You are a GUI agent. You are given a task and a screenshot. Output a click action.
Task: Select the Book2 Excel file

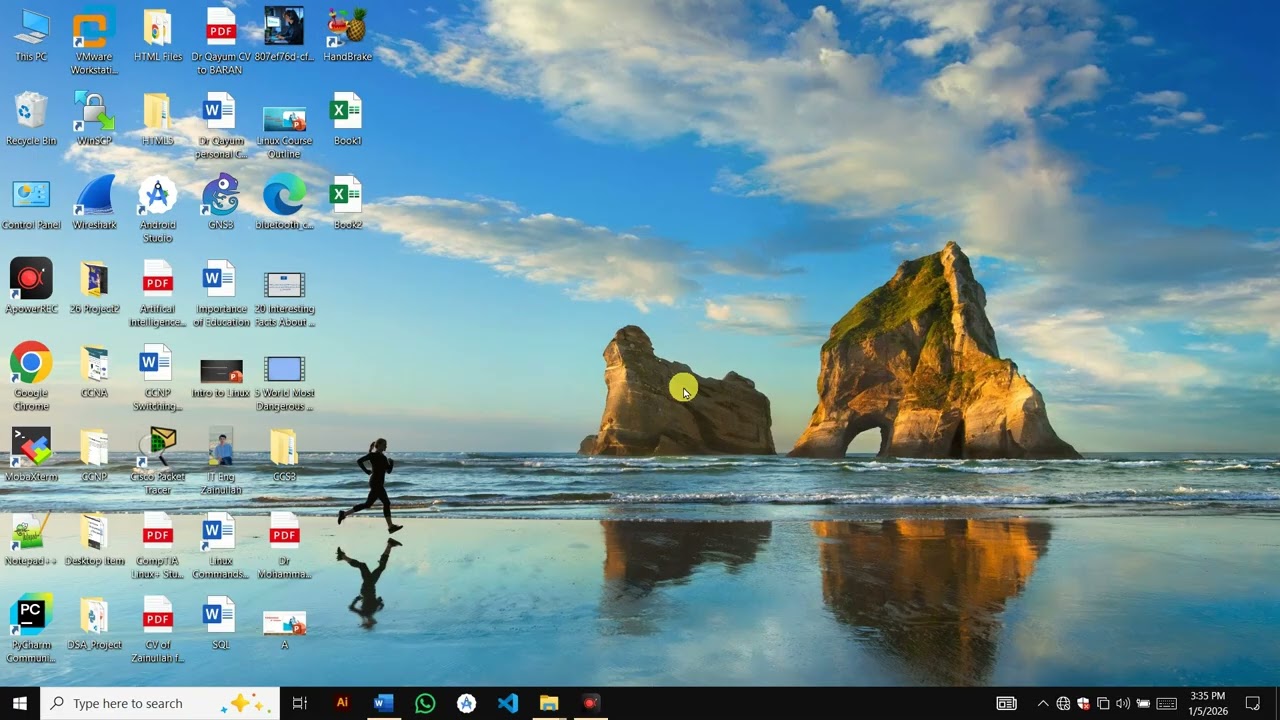[347, 203]
